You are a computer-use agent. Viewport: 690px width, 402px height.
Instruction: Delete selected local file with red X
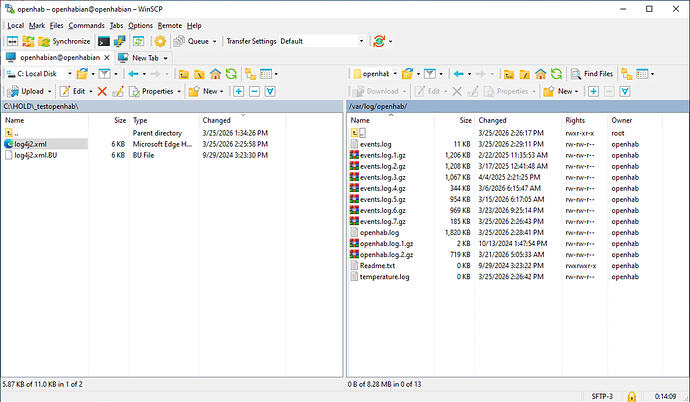102,91
